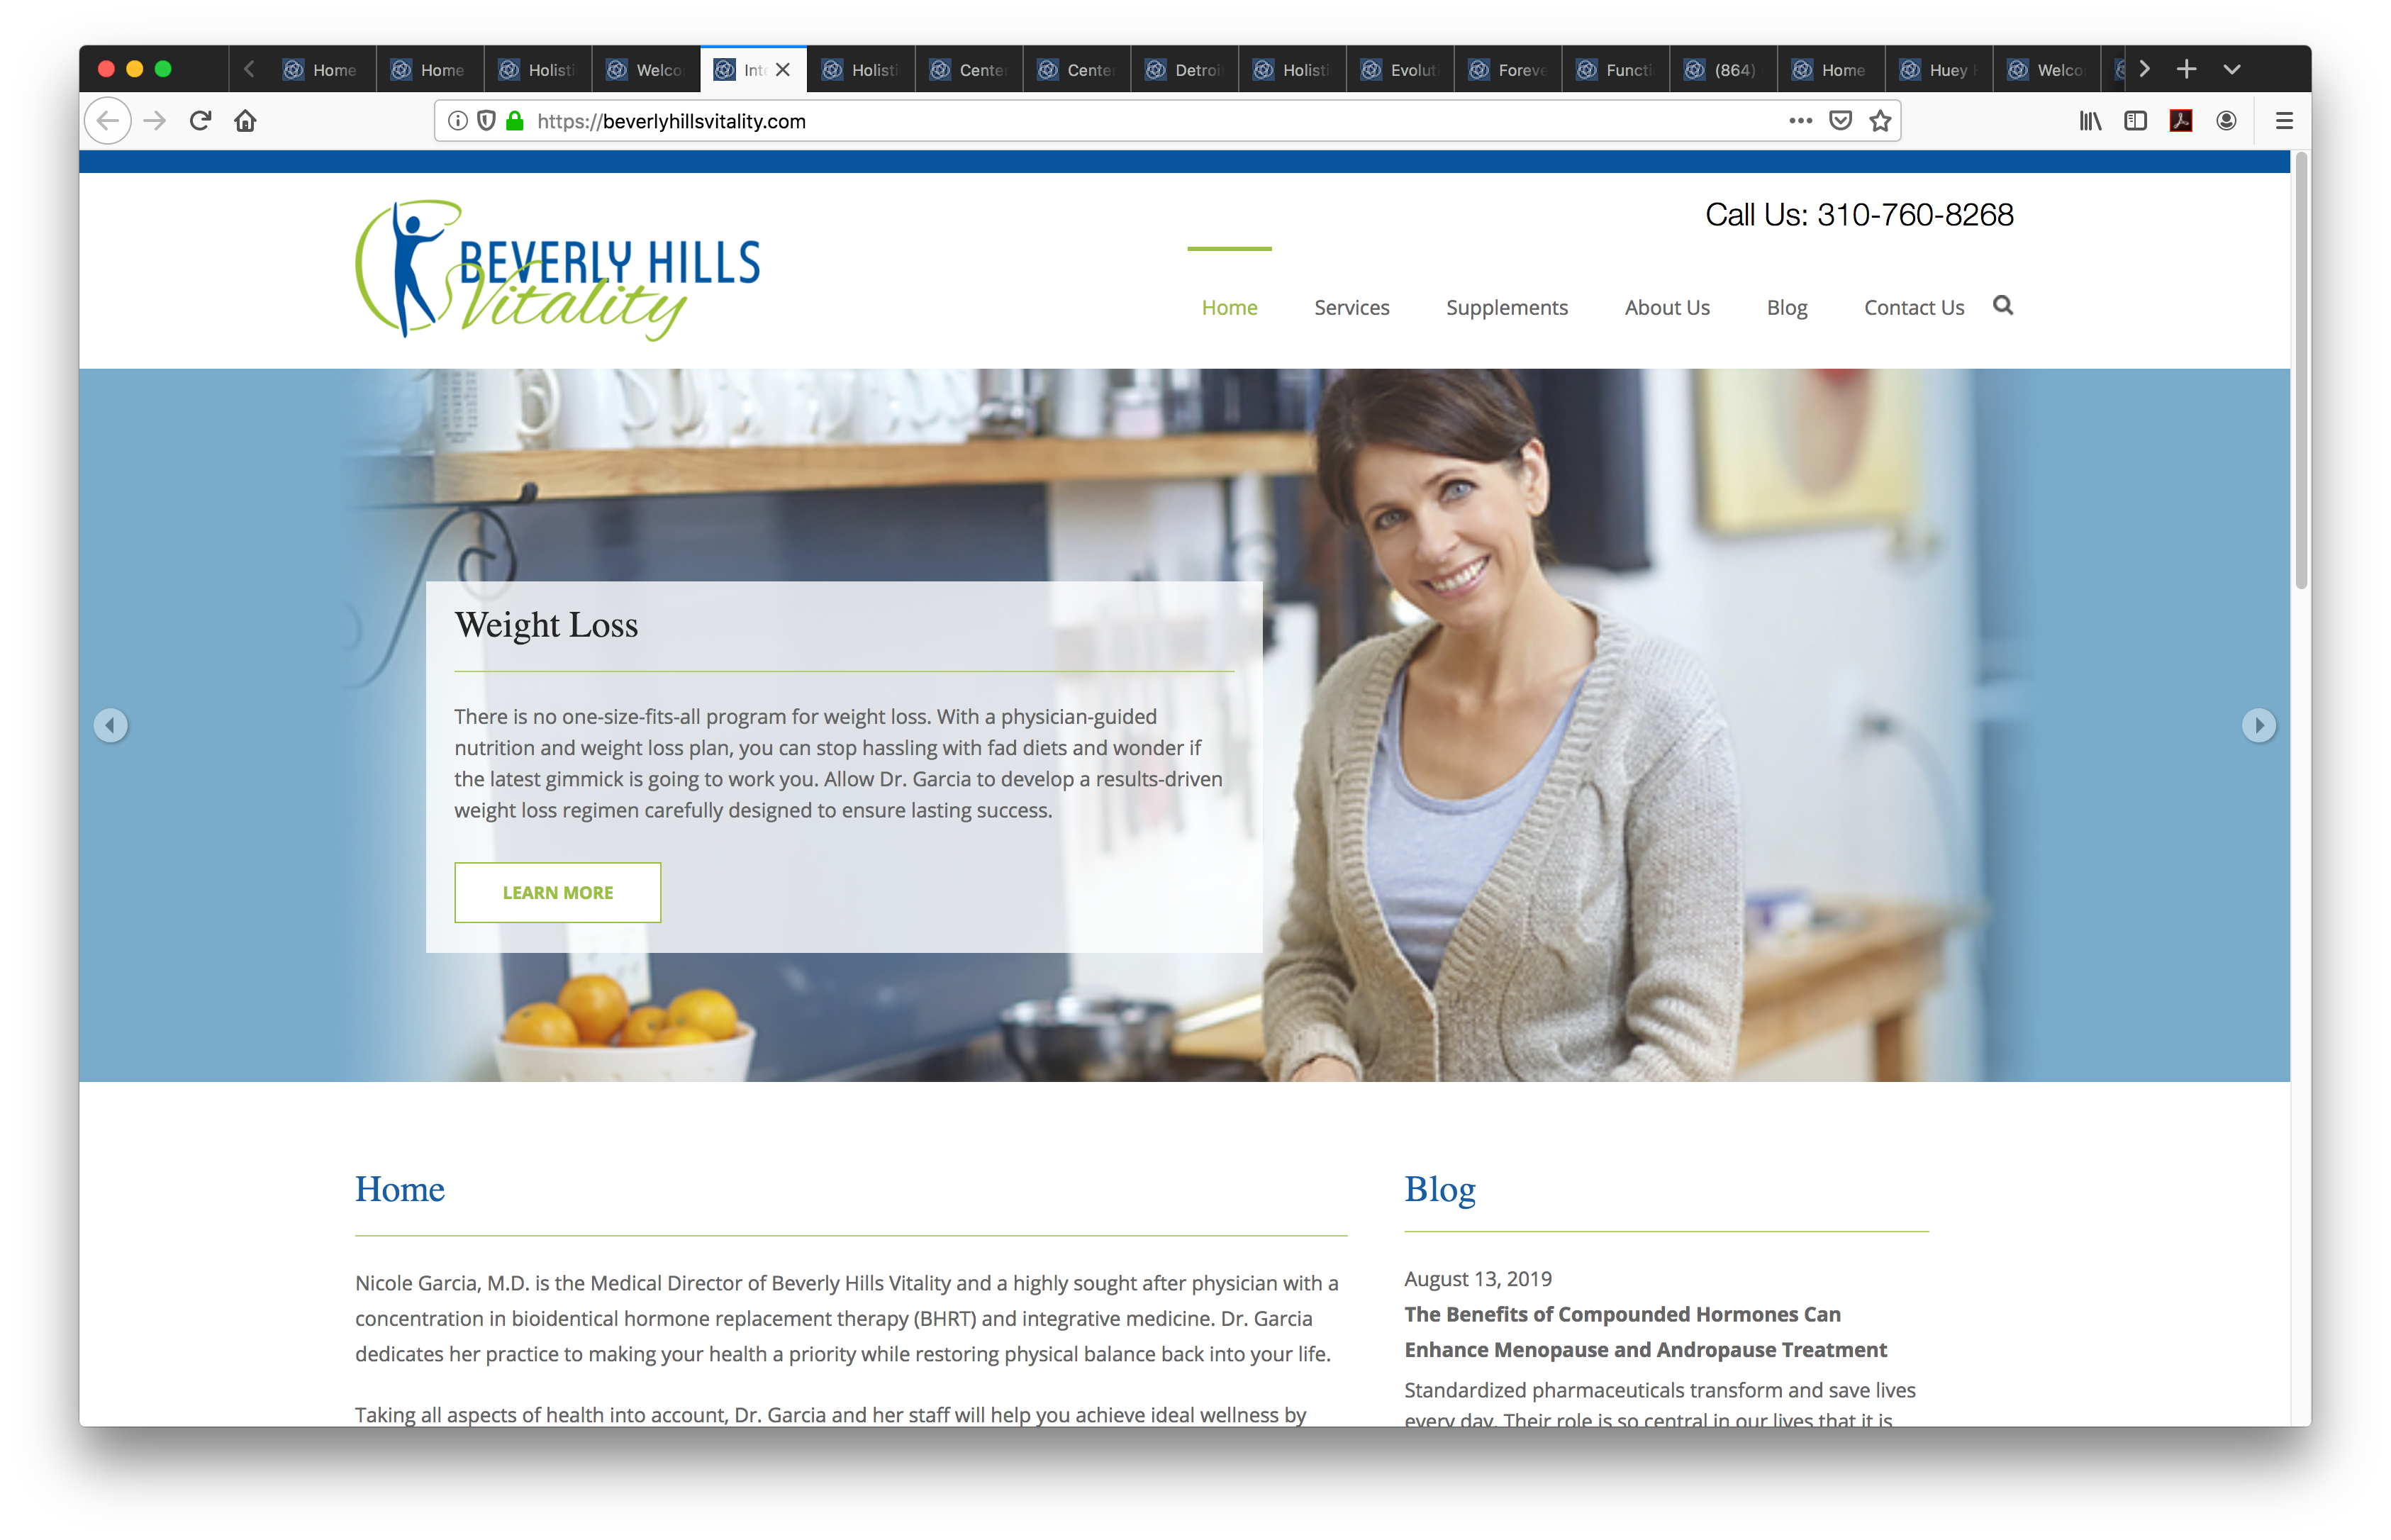Screen dimensions: 2391x1540
Task: Switch to the Functi tab
Action: pos(1616,70)
